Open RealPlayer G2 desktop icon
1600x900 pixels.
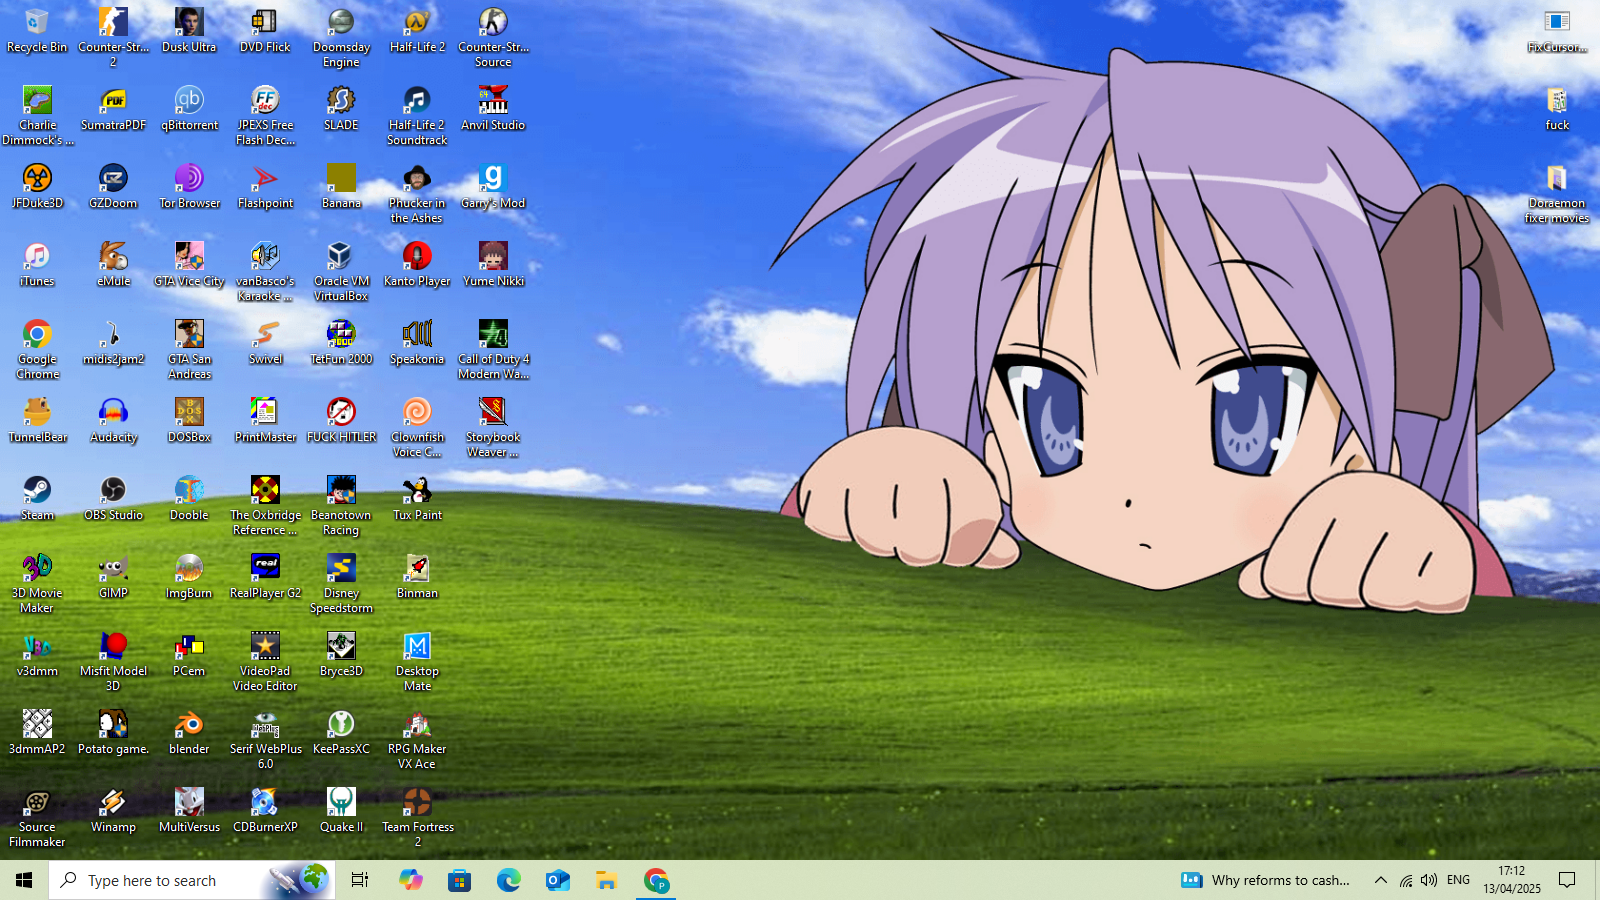click(265, 576)
